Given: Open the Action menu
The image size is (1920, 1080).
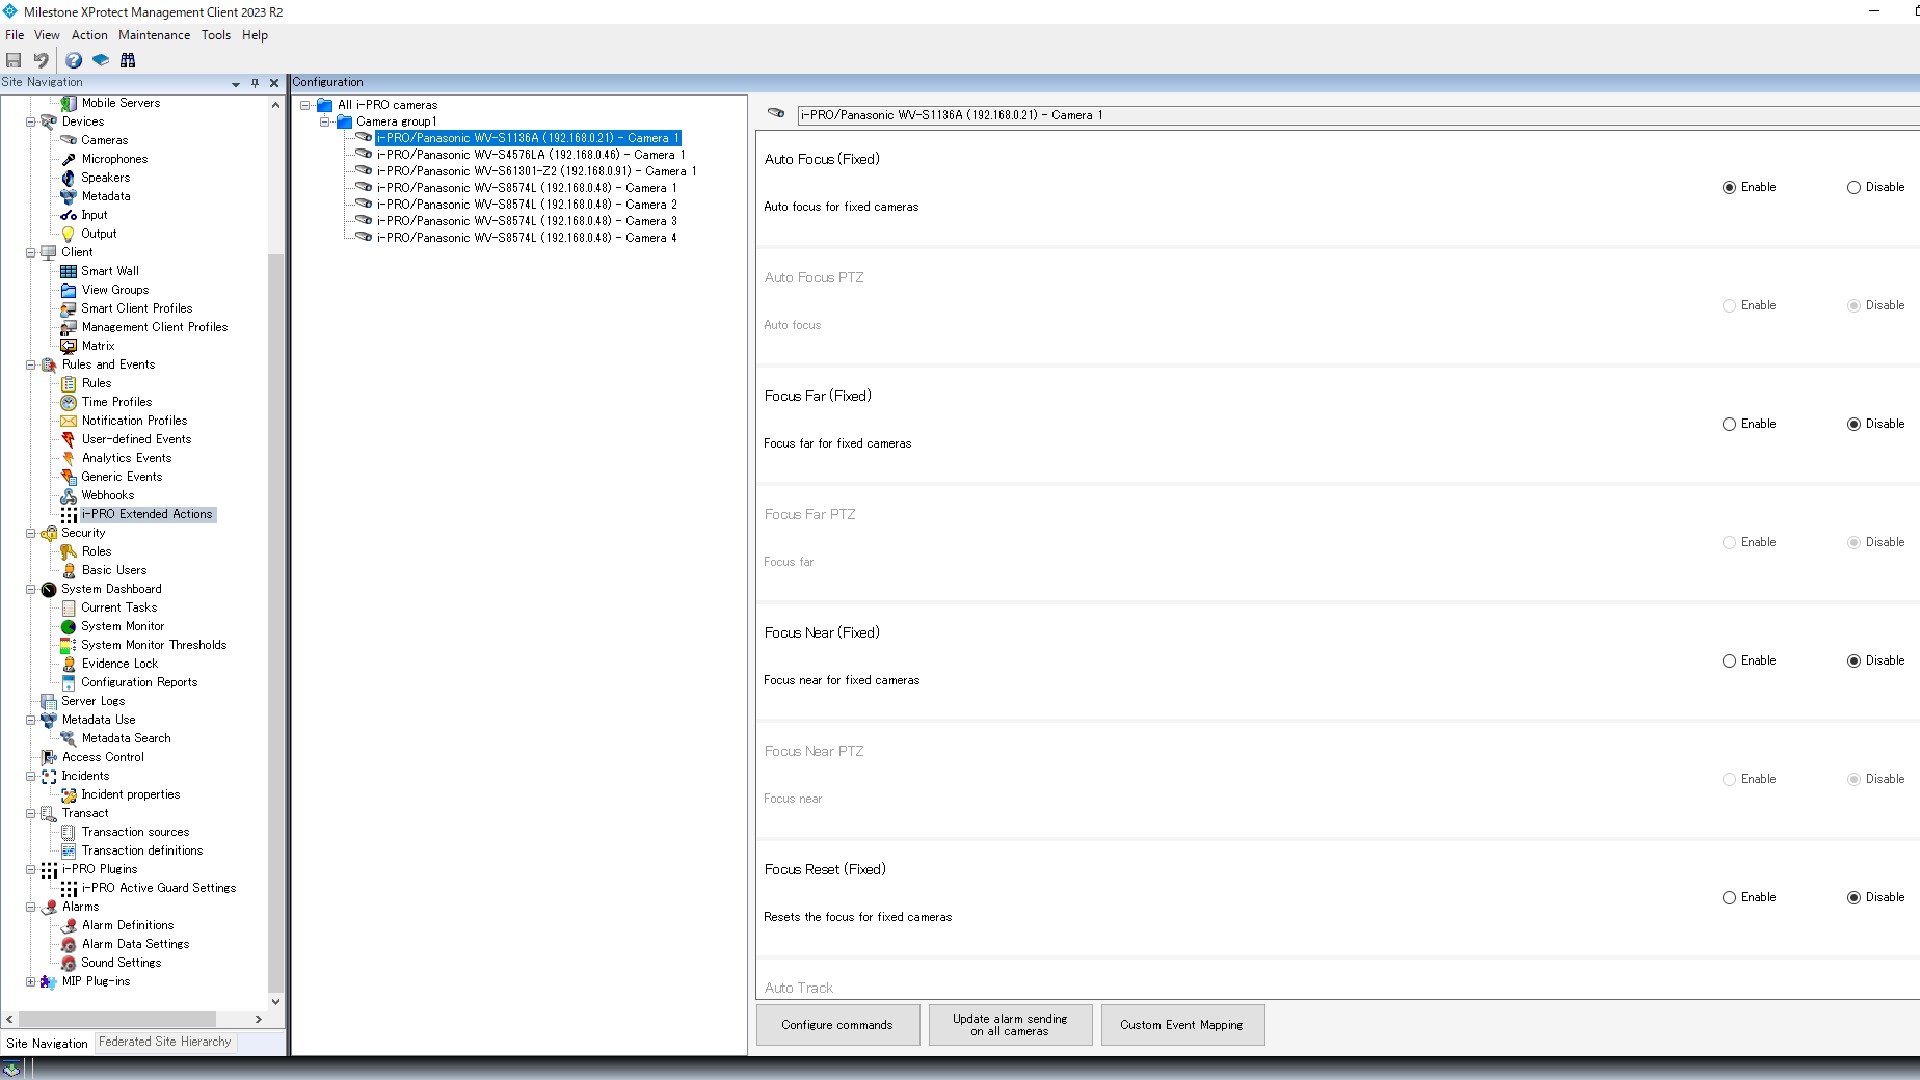Looking at the screenshot, I should point(88,33).
